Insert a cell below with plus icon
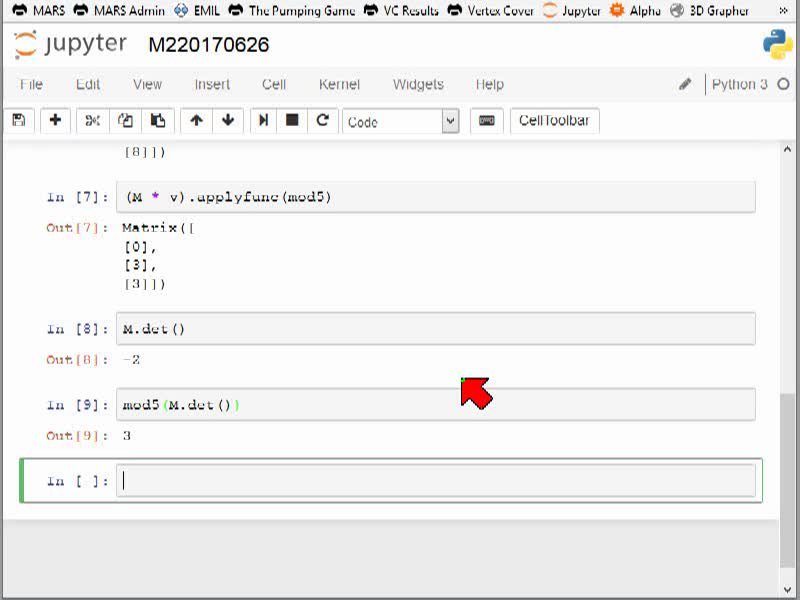Image resolution: width=800 pixels, height=600 pixels. click(55, 120)
